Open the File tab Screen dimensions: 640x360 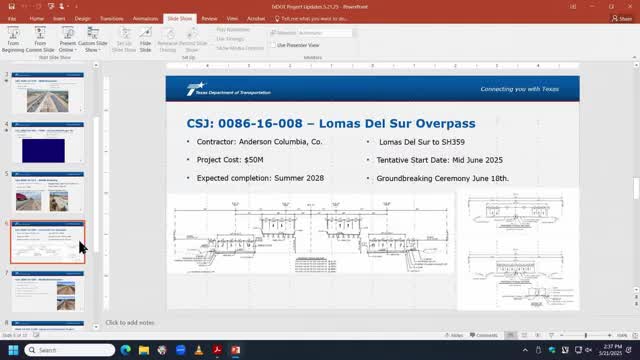pyautogui.click(x=12, y=19)
